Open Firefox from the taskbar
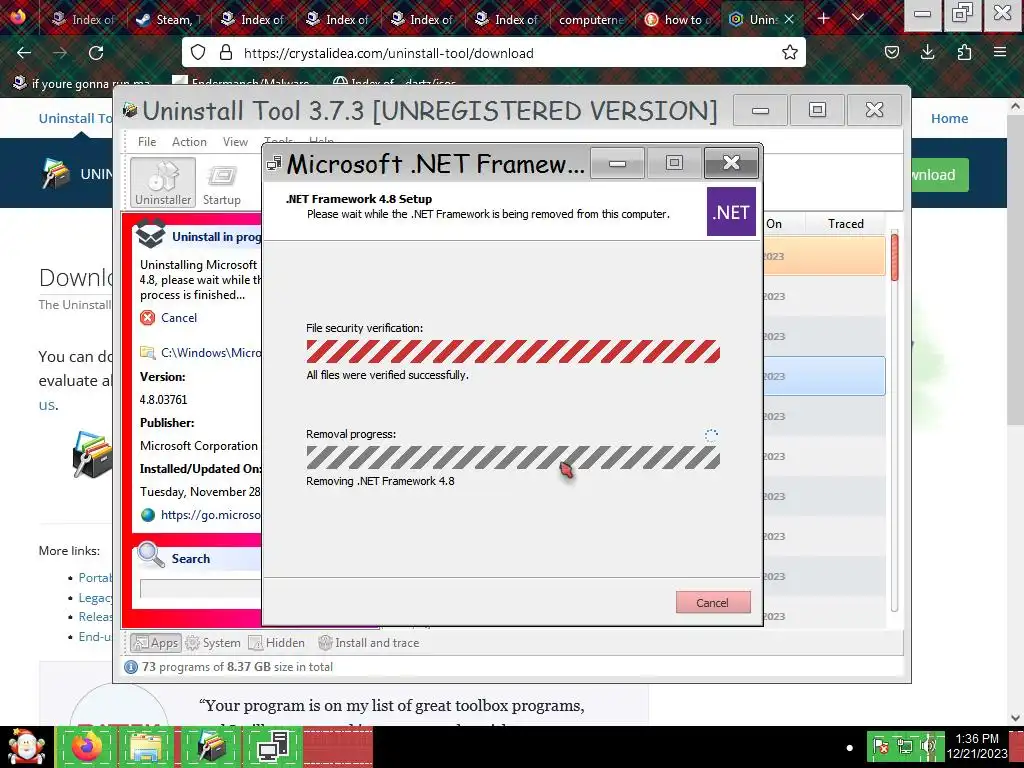This screenshot has height=768, width=1024. click(x=87, y=746)
